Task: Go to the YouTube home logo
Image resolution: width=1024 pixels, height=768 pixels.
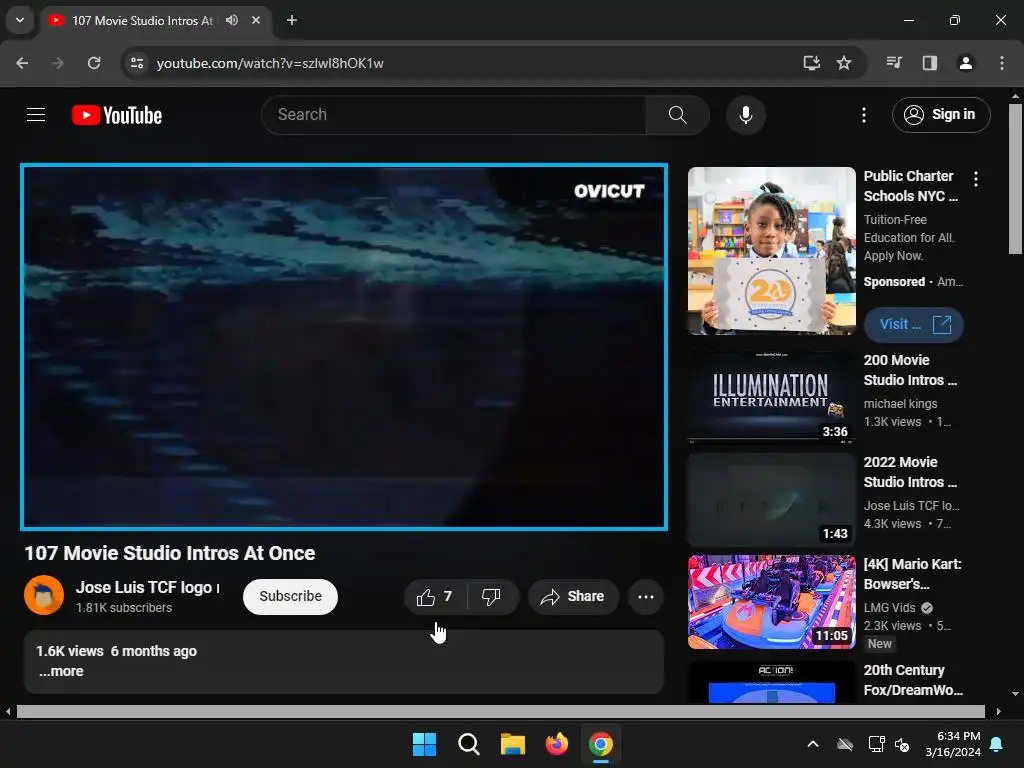Action: pos(117,115)
